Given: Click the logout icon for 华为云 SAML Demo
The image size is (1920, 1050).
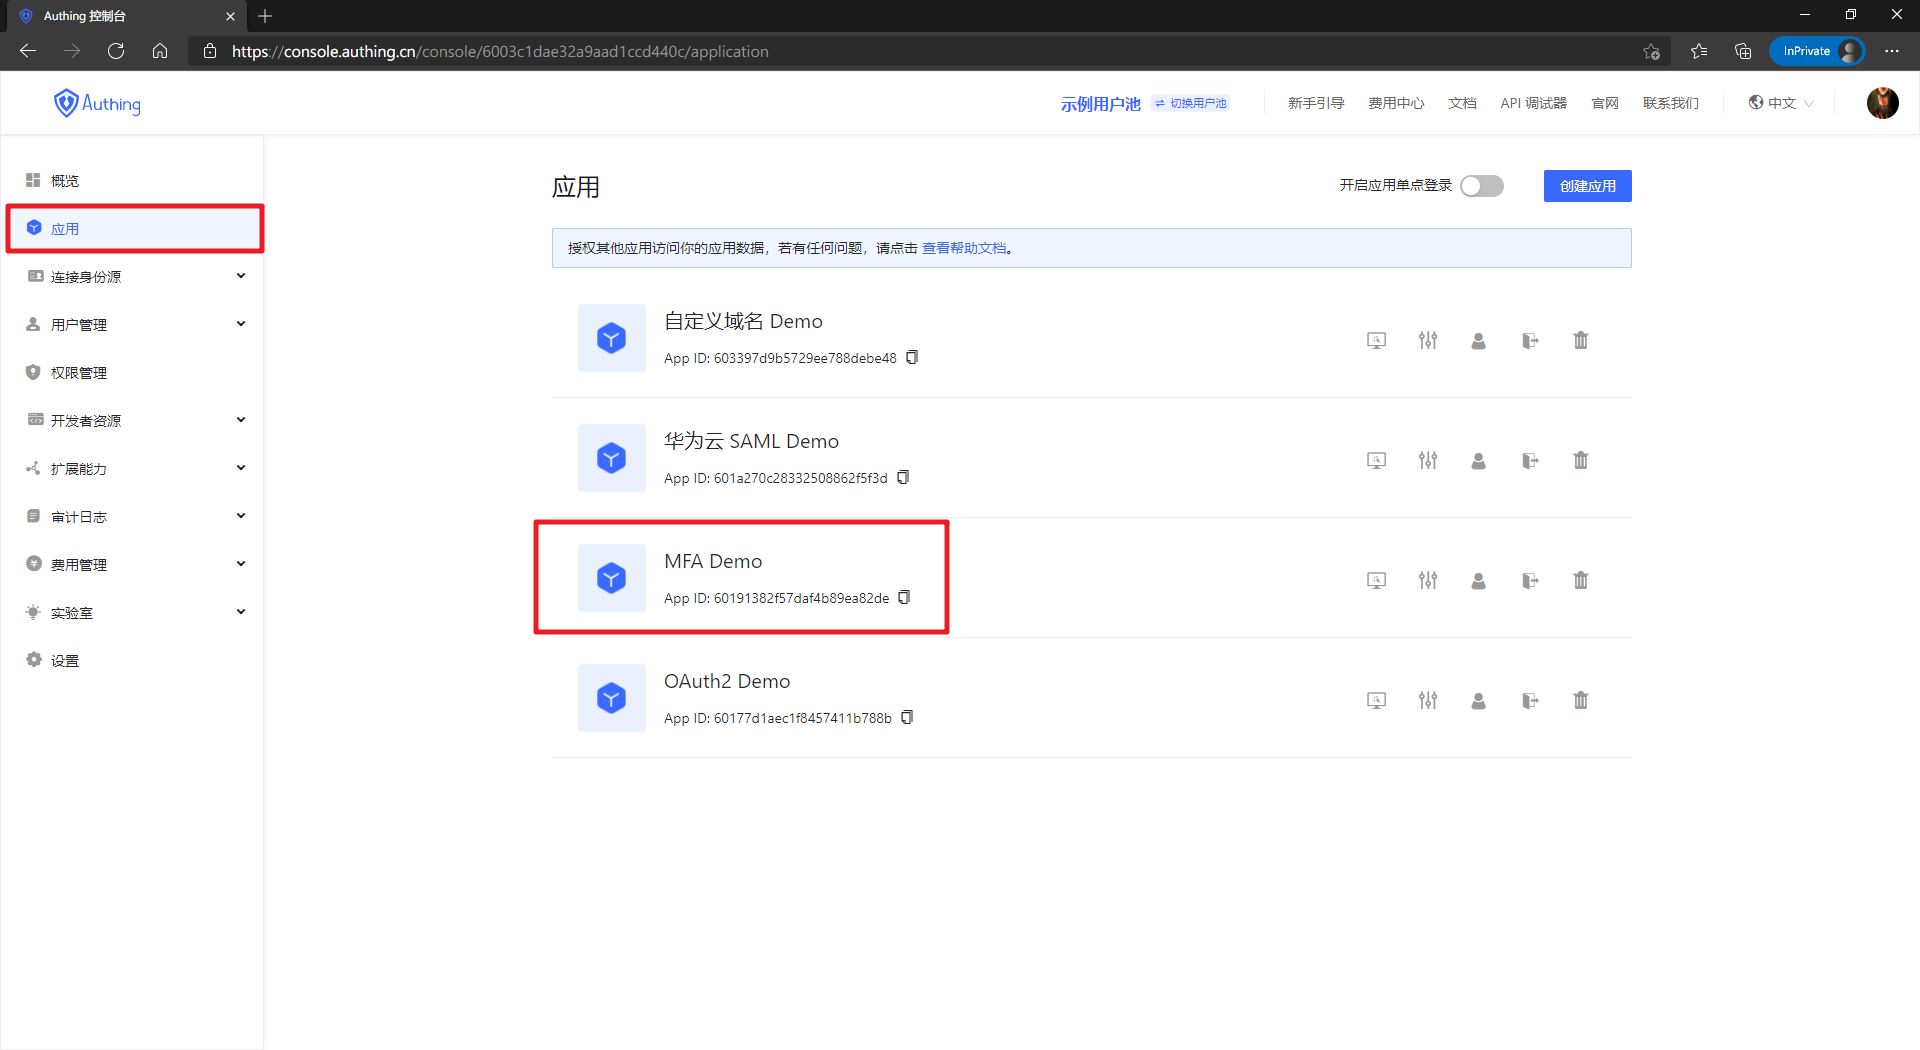Looking at the screenshot, I should pyautogui.click(x=1530, y=461).
